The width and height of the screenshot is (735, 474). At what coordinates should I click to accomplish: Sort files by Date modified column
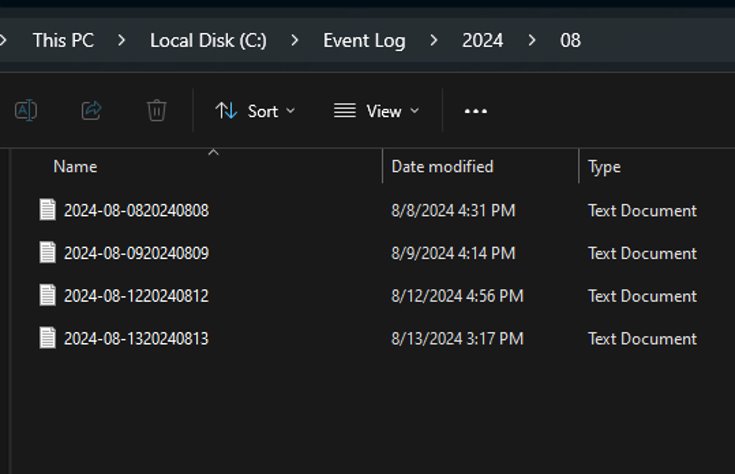click(x=442, y=167)
